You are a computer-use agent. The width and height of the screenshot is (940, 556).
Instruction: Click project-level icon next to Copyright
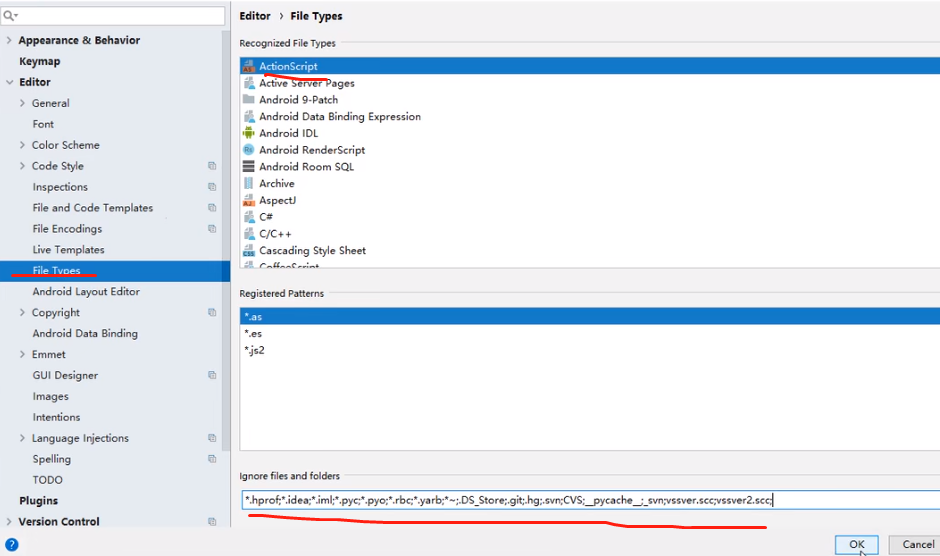coord(212,312)
